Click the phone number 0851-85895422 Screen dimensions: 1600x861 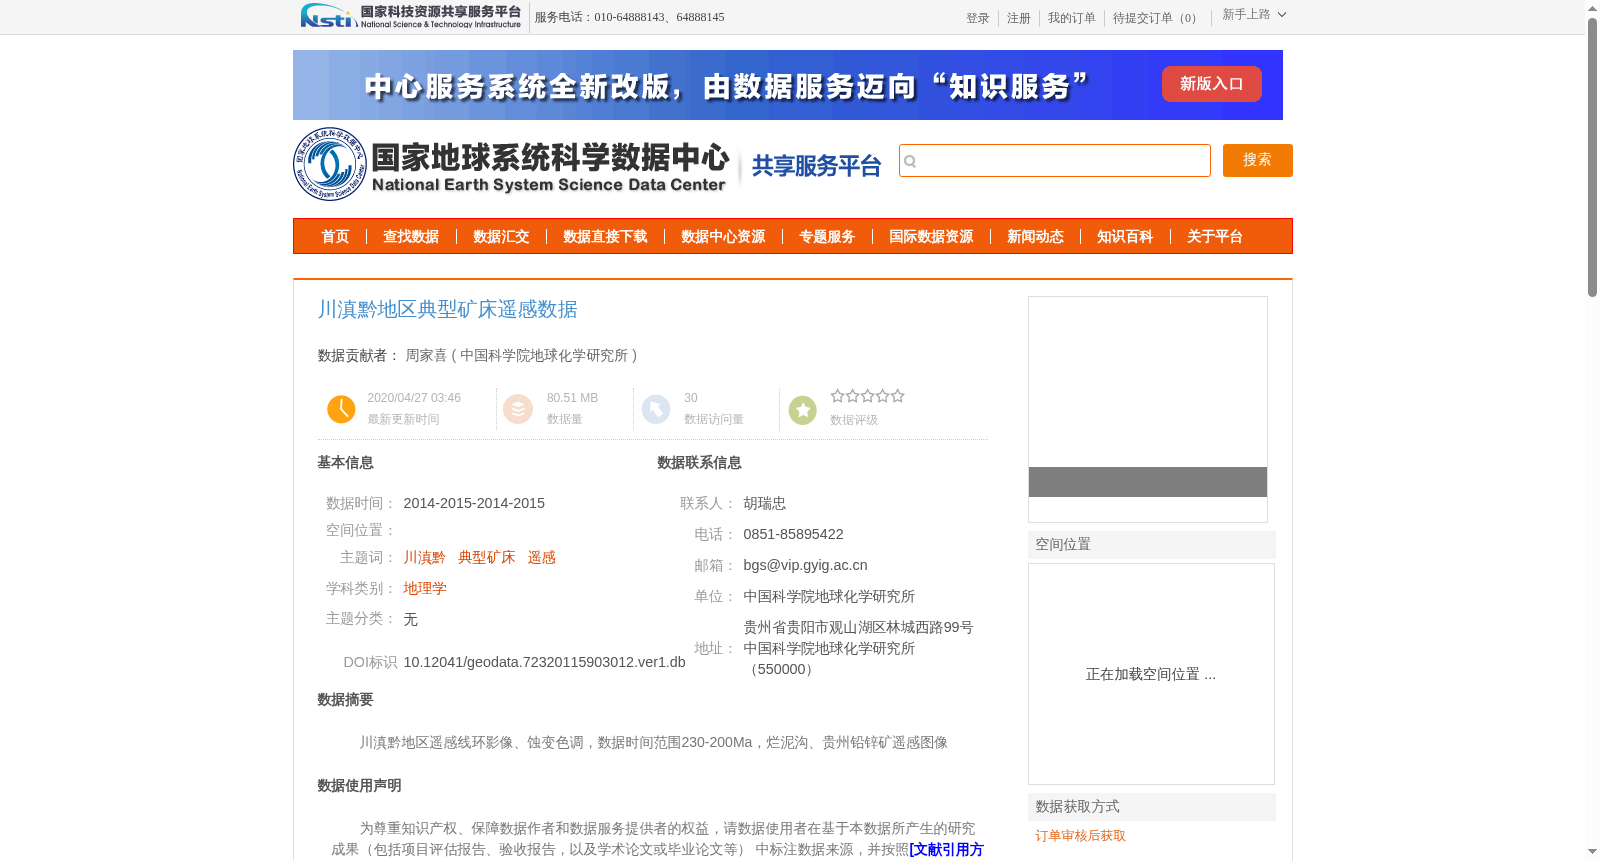793,534
